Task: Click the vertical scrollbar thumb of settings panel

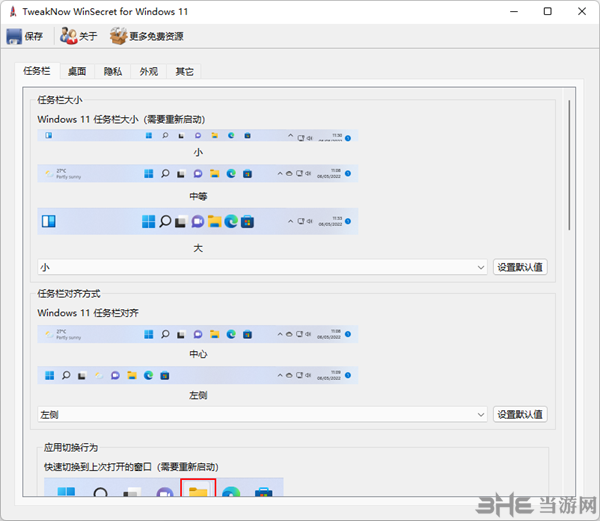Action: click(x=569, y=165)
